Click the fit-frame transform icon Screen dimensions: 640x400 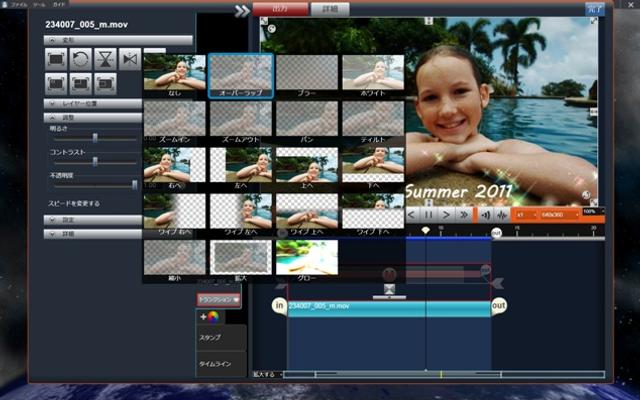[x=56, y=60]
